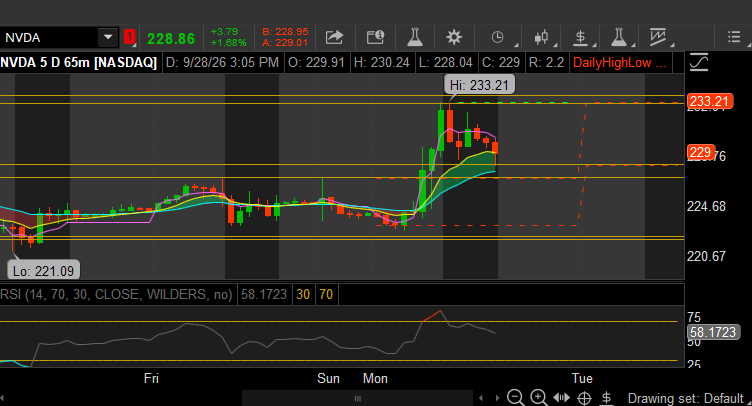Click the yellow 30 oversold level label
Screen dimensions: 752x406
point(303,294)
